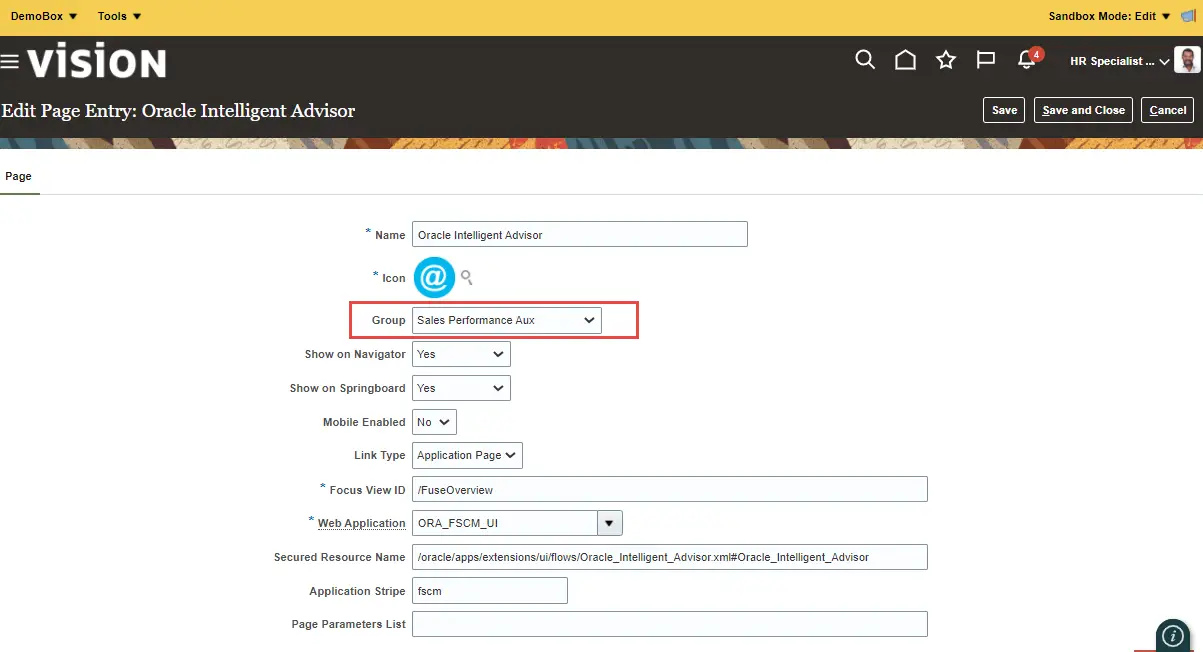Open Favorites star icon

tap(946, 60)
